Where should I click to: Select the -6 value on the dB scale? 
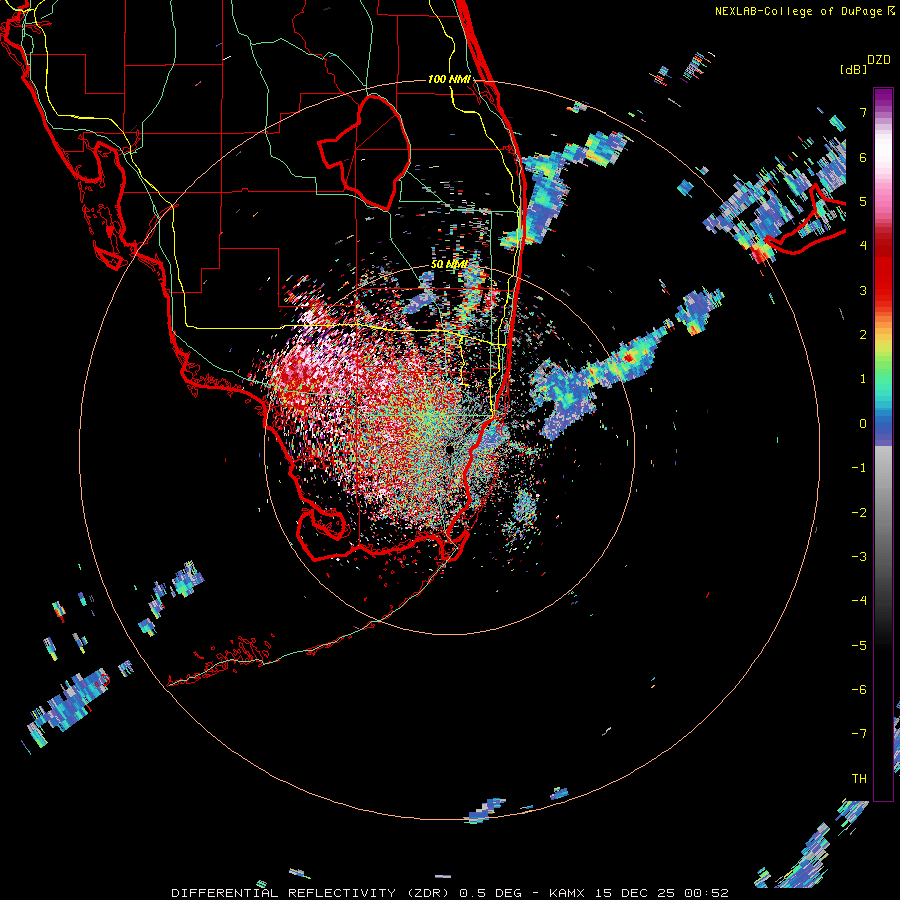pyautogui.click(x=859, y=690)
